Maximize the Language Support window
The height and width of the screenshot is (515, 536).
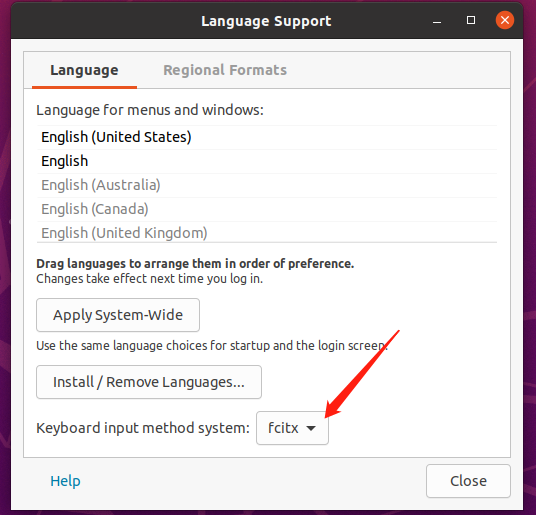point(471,21)
